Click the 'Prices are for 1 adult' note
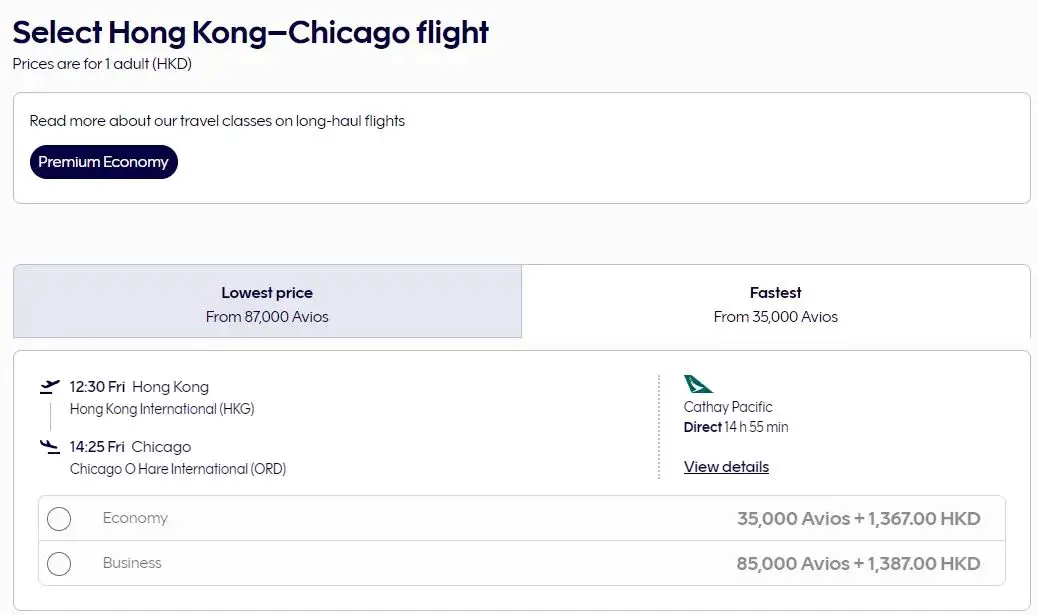 pyautogui.click(x=102, y=64)
